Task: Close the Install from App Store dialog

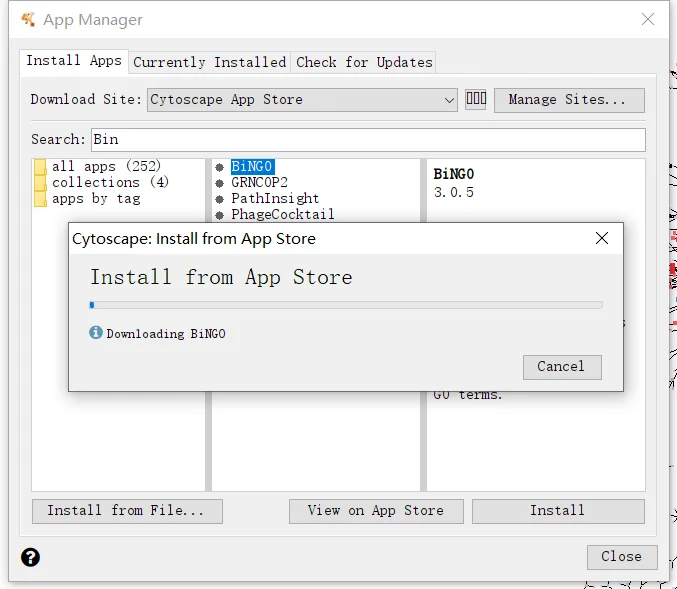Action: (602, 238)
